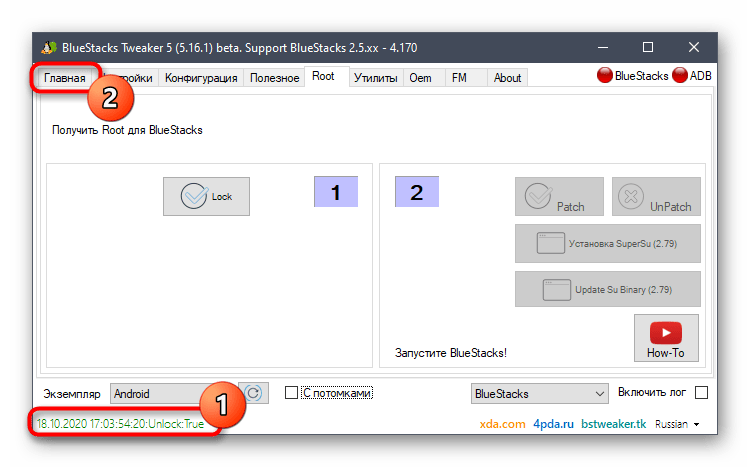Open the bstweaker.tk link
Screen dimensions: 750x467
[x=614, y=424]
